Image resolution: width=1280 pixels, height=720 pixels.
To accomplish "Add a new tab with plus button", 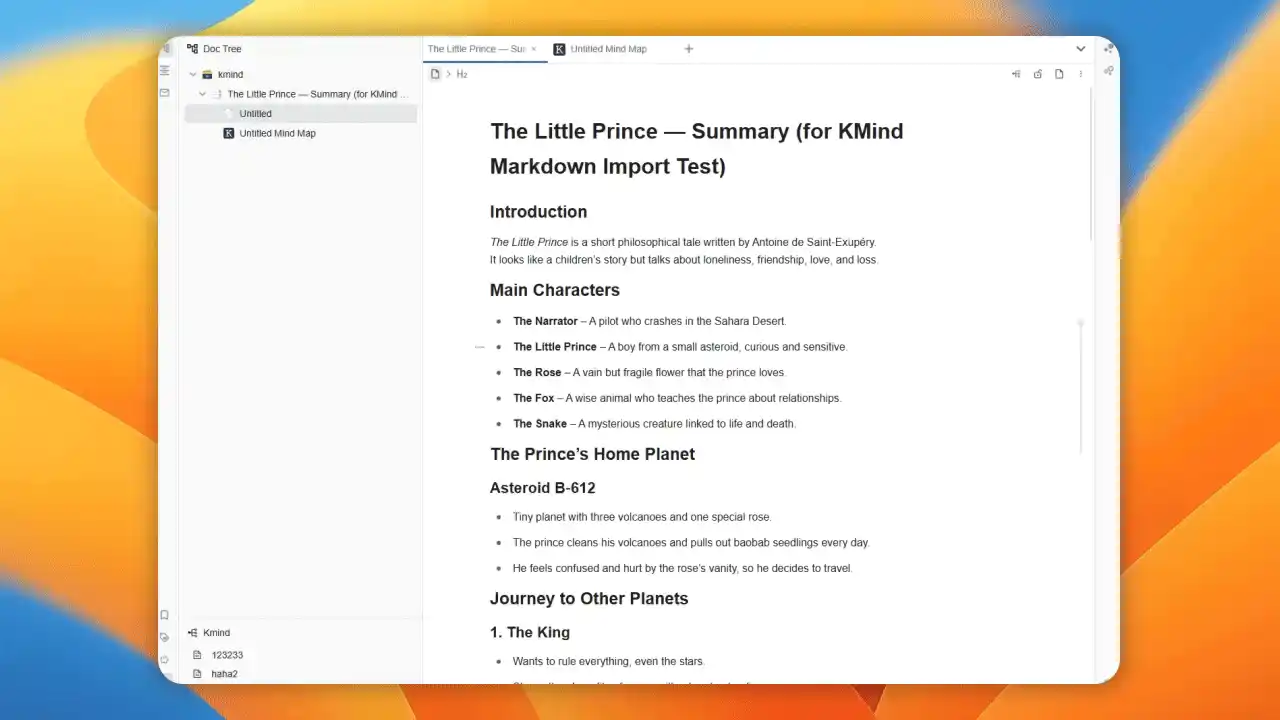I will pyautogui.click(x=688, y=49).
